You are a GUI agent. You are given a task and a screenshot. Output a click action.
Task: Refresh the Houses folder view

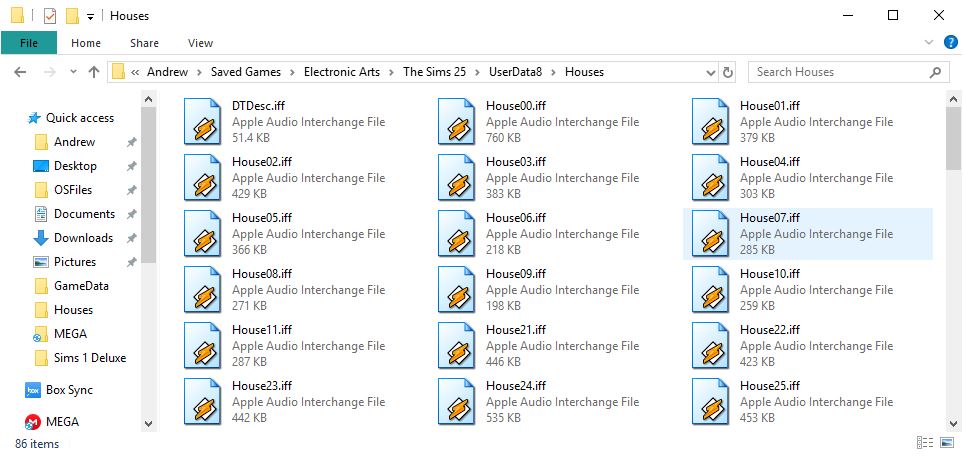click(x=728, y=73)
